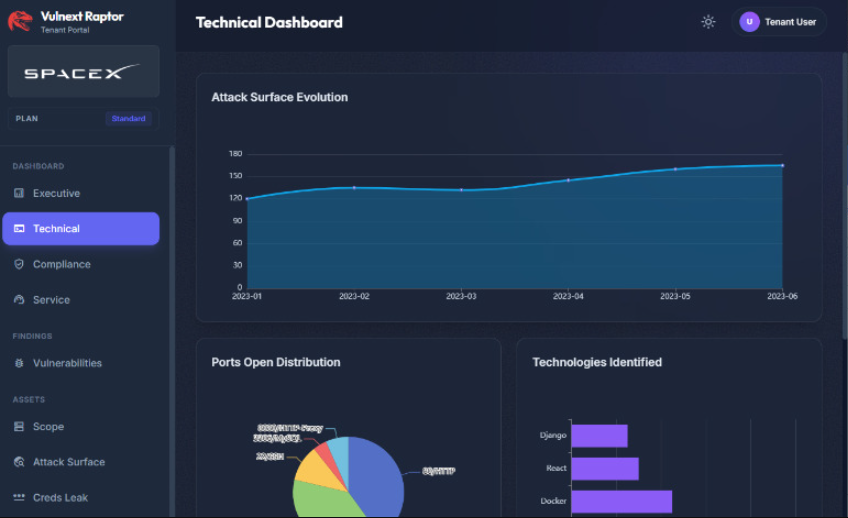
Task: Click the 2023-01 data point on chart
Action: (248, 199)
